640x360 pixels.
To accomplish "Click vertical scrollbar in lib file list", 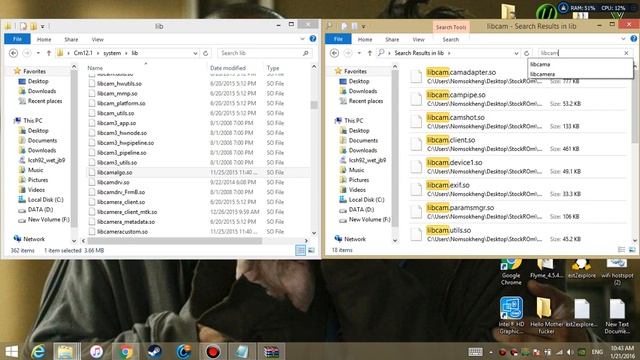I will click(x=314, y=105).
